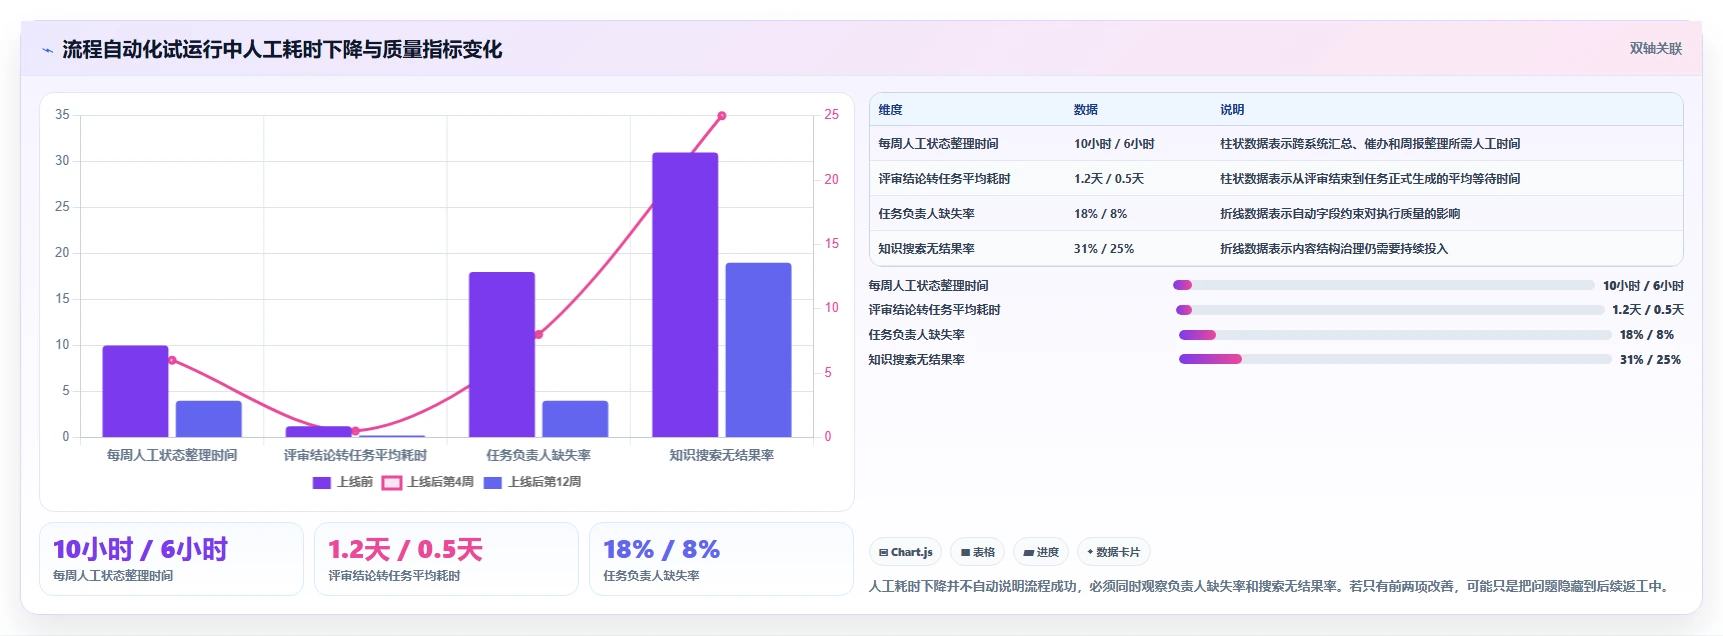Click the 上线后第12周 bar for 每周人工状态整理时间
Viewport: 1723px width, 636px height.
[x=209, y=419]
